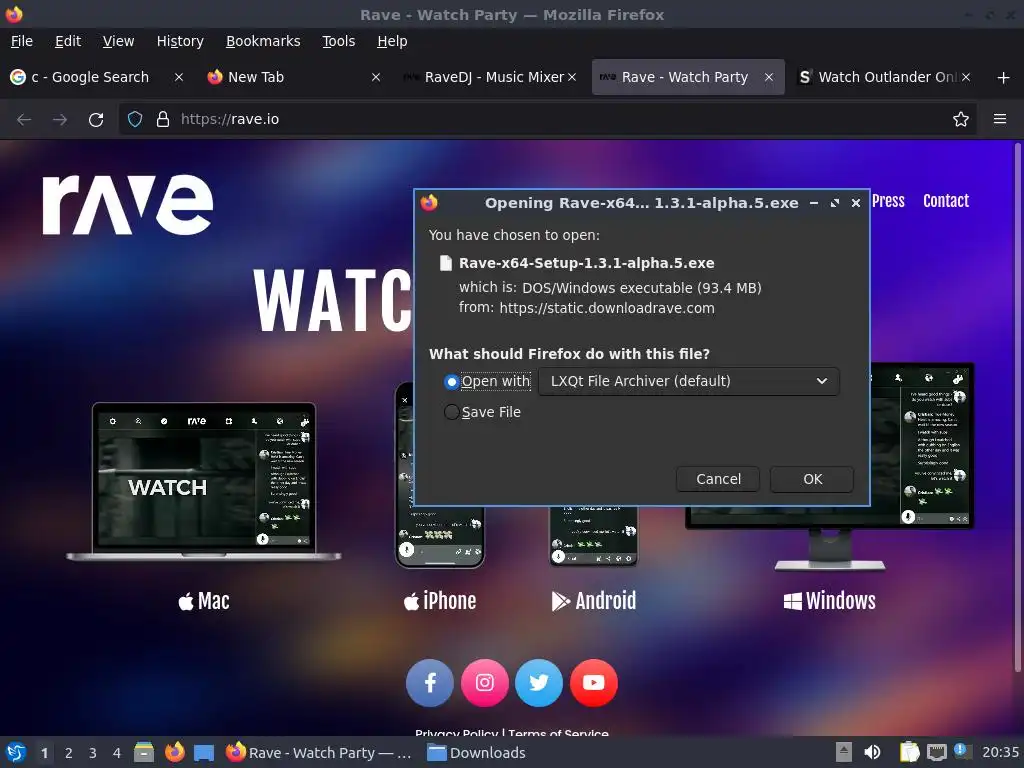Image resolution: width=1024 pixels, height=768 pixels.
Task: Close the 'New Tab' tab
Action: (376, 77)
